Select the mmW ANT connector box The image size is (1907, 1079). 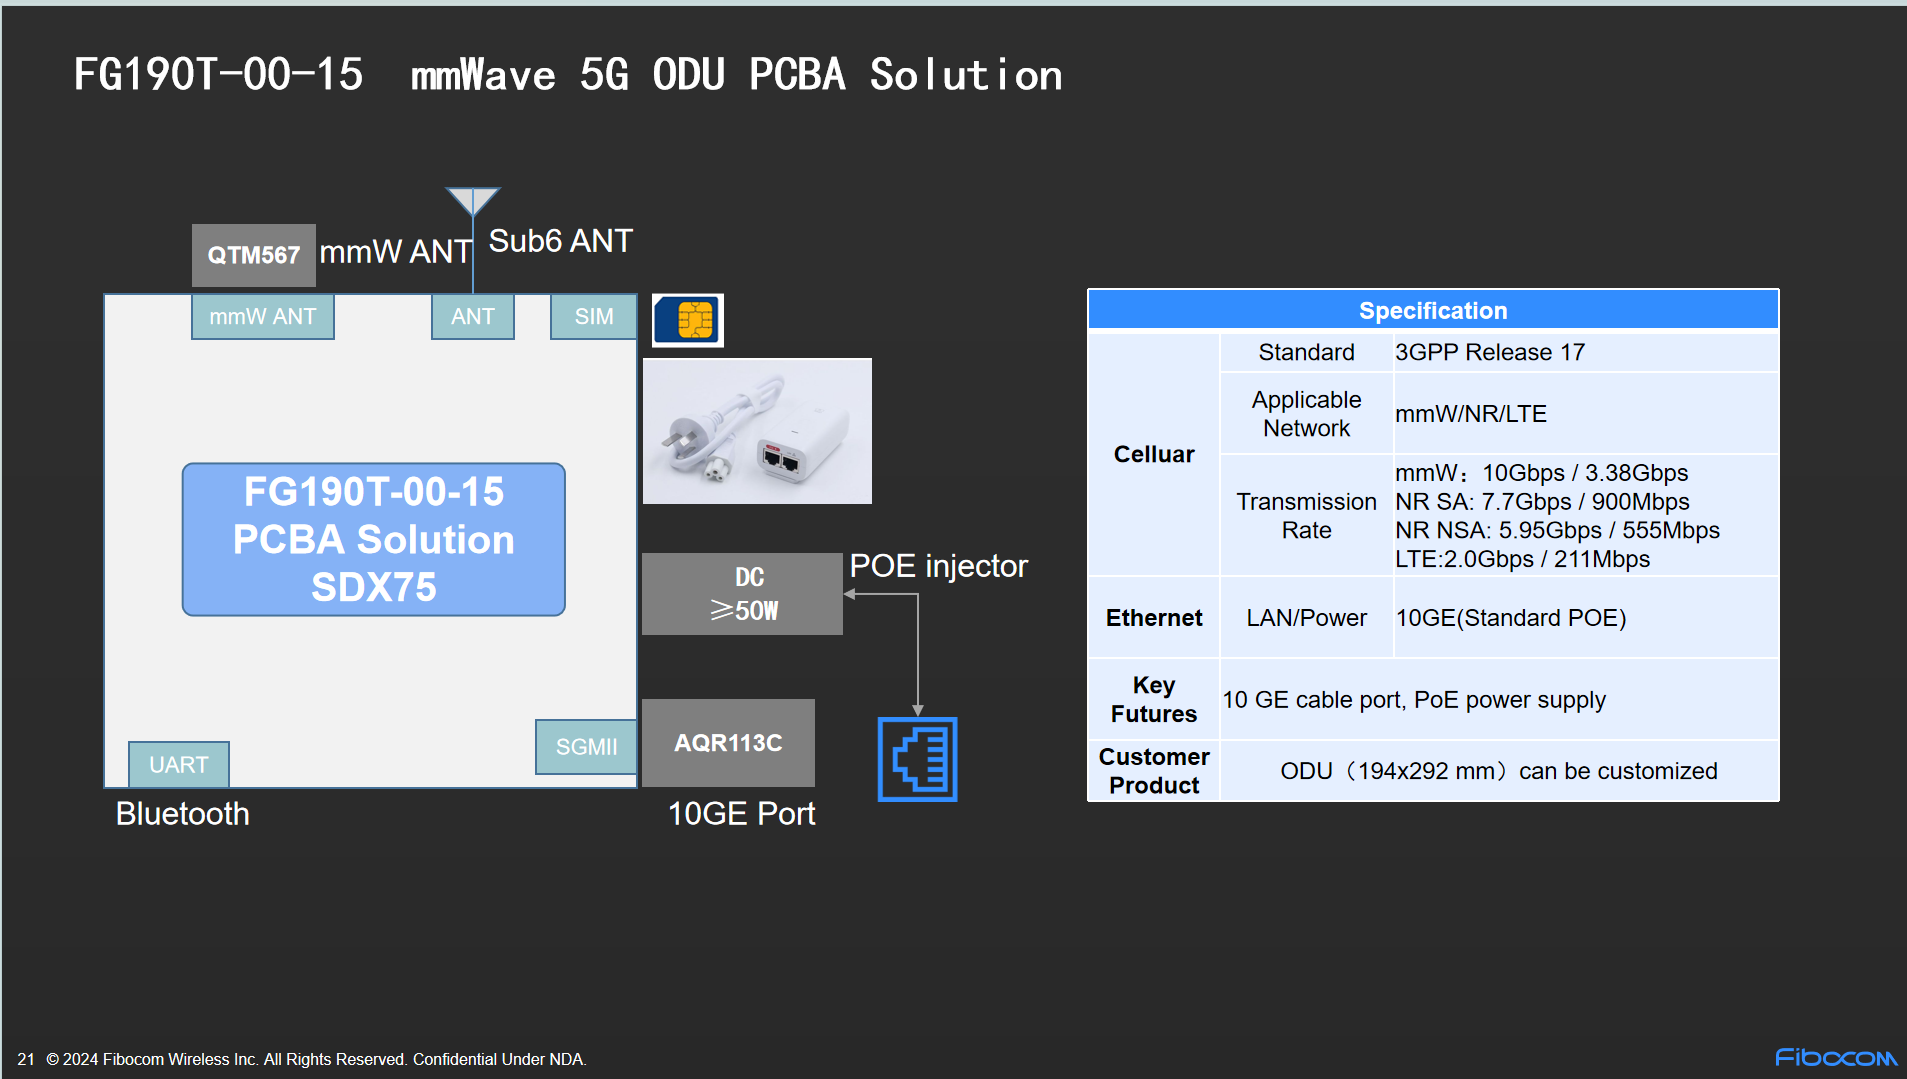(263, 317)
